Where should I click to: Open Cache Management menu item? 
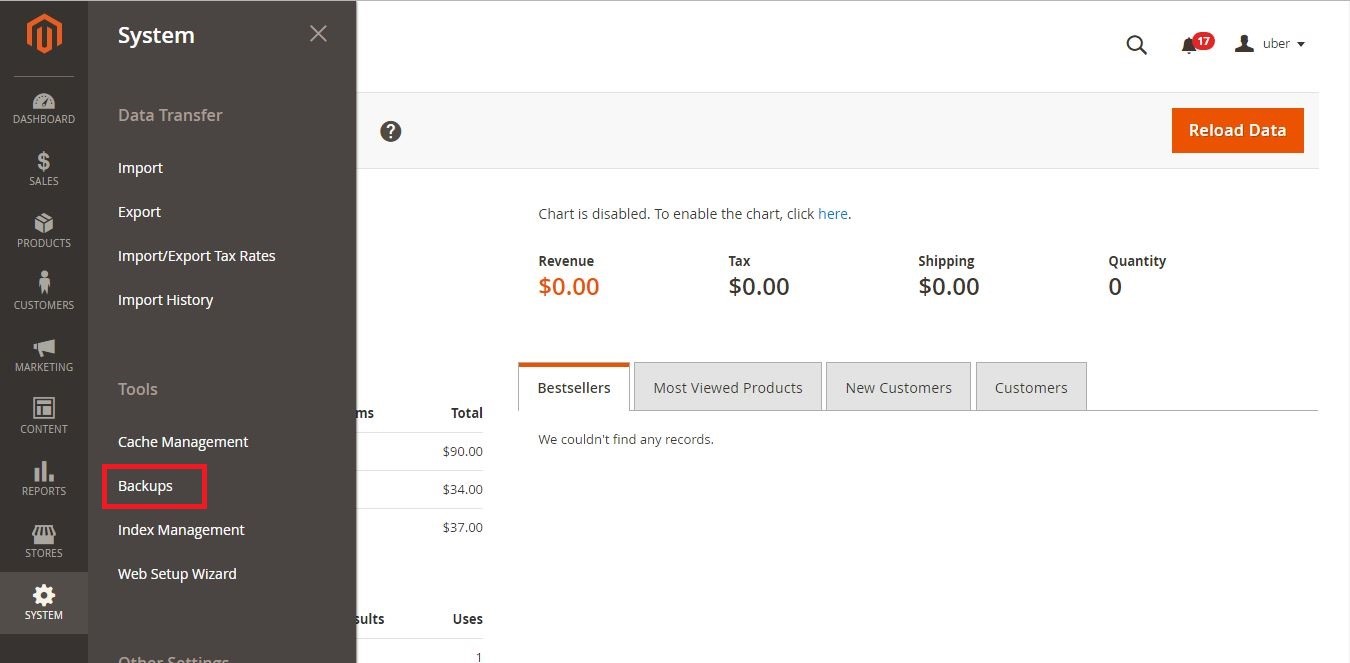(x=183, y=442)
